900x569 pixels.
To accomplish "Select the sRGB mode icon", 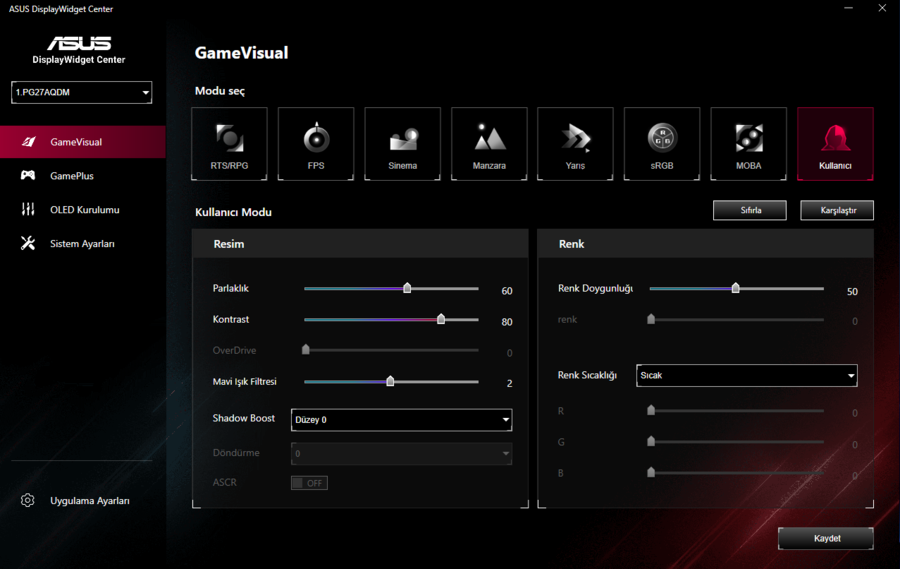I will click(x=662, y=144).
